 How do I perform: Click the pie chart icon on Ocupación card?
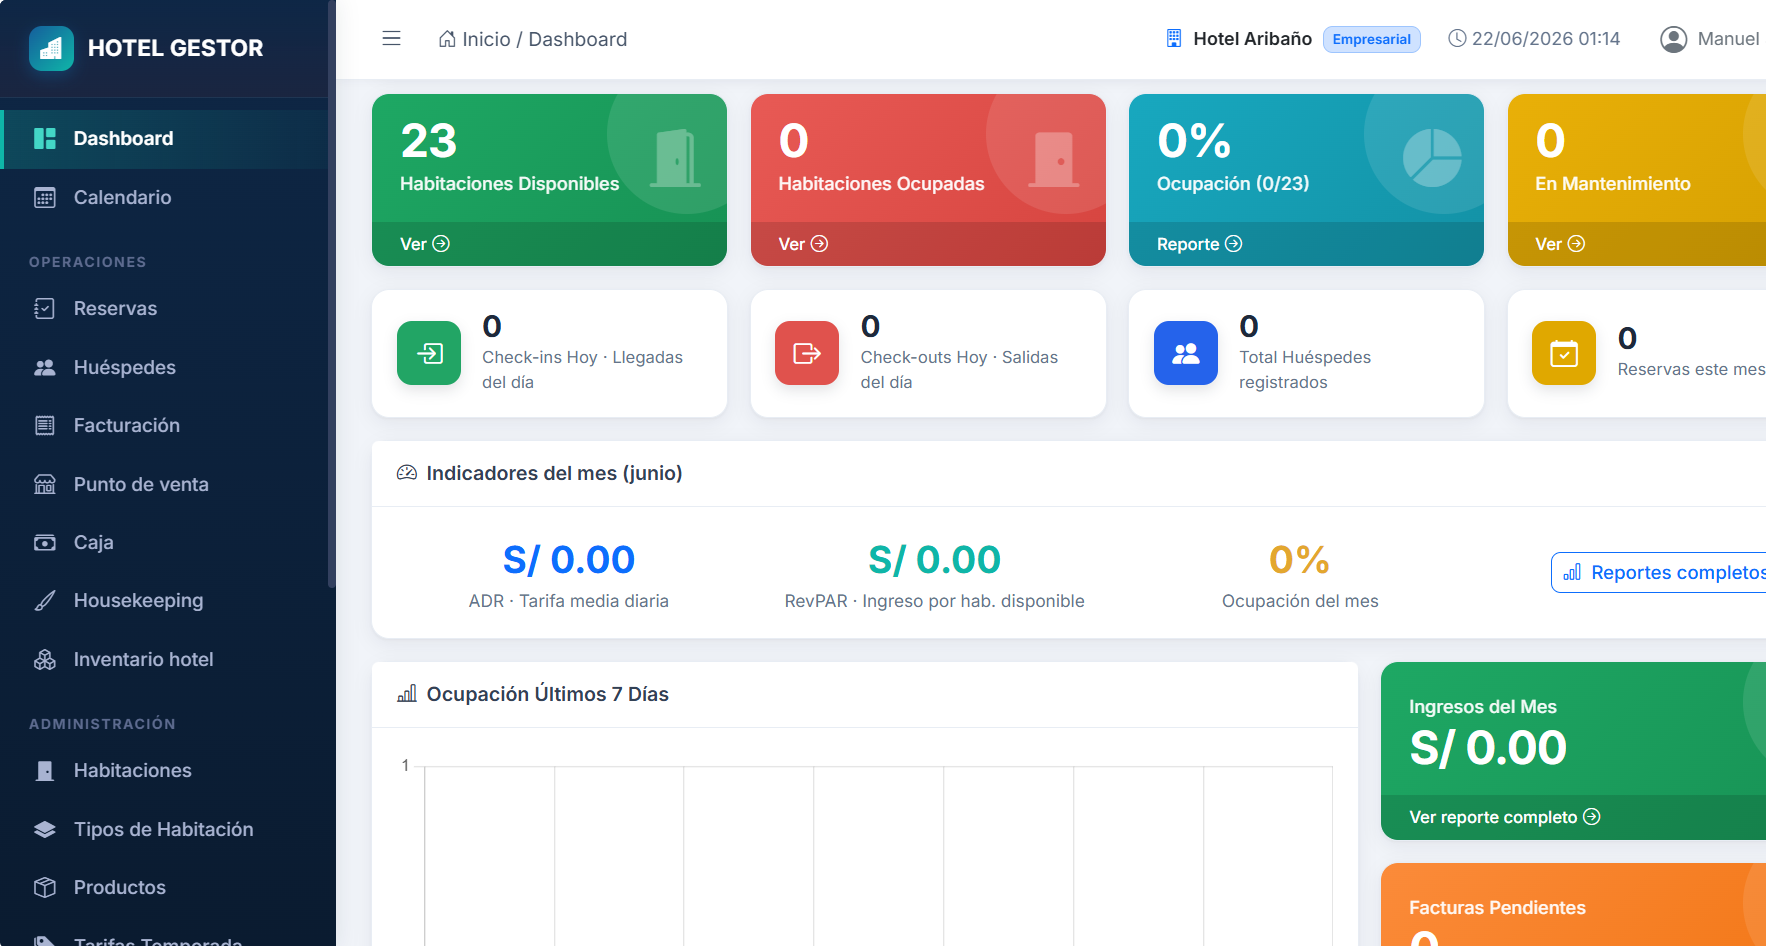(1432, 158)
